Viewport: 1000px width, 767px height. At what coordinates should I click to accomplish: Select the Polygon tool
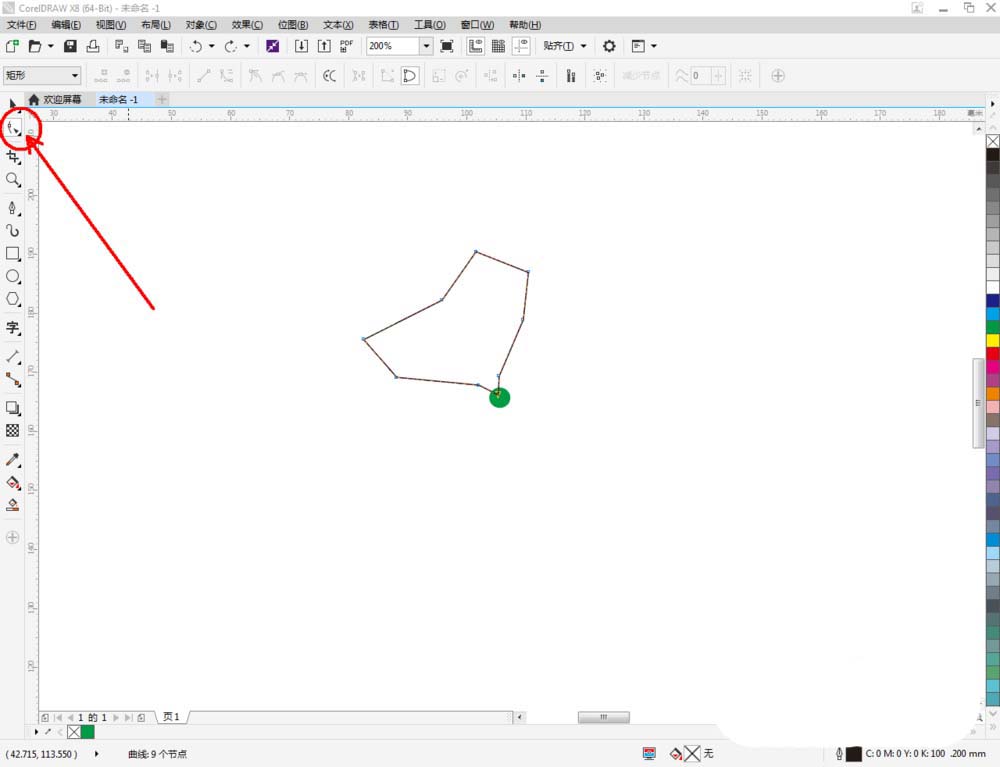click(13, 299)
